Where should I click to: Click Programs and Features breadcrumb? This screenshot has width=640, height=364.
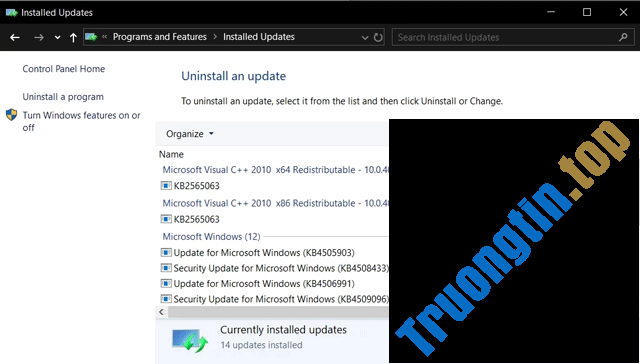[x=160, y=37]
